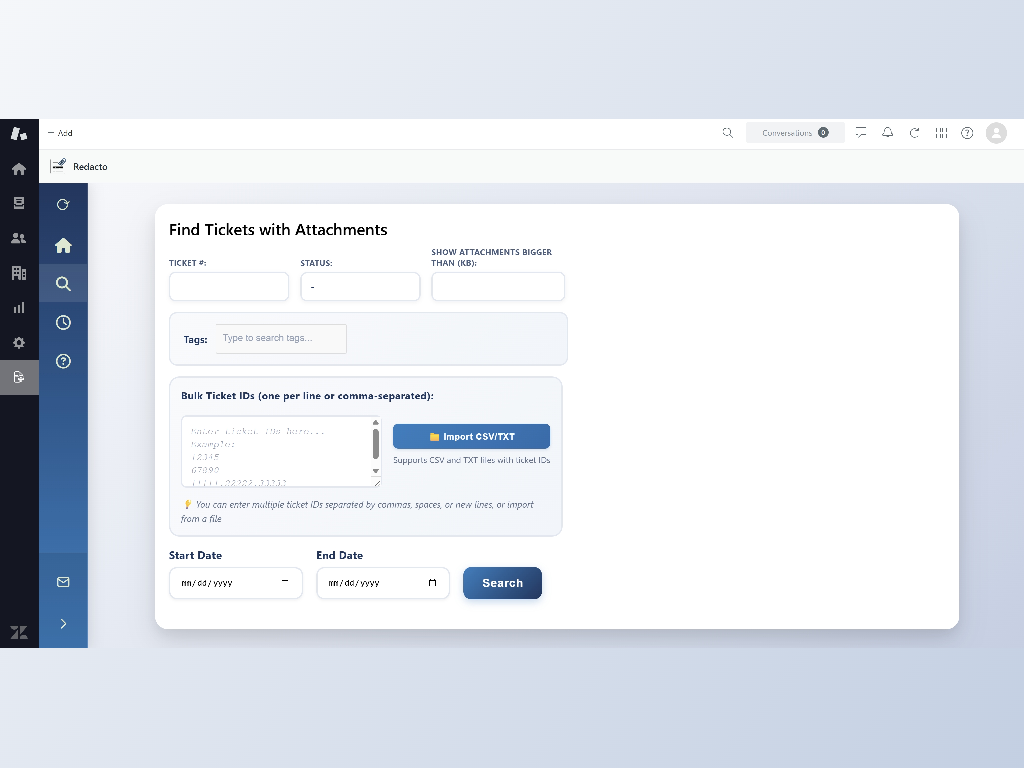Click the Import CSV/TXT button
Viewport: 1024px width, 768px height.
tap(471, 437)
